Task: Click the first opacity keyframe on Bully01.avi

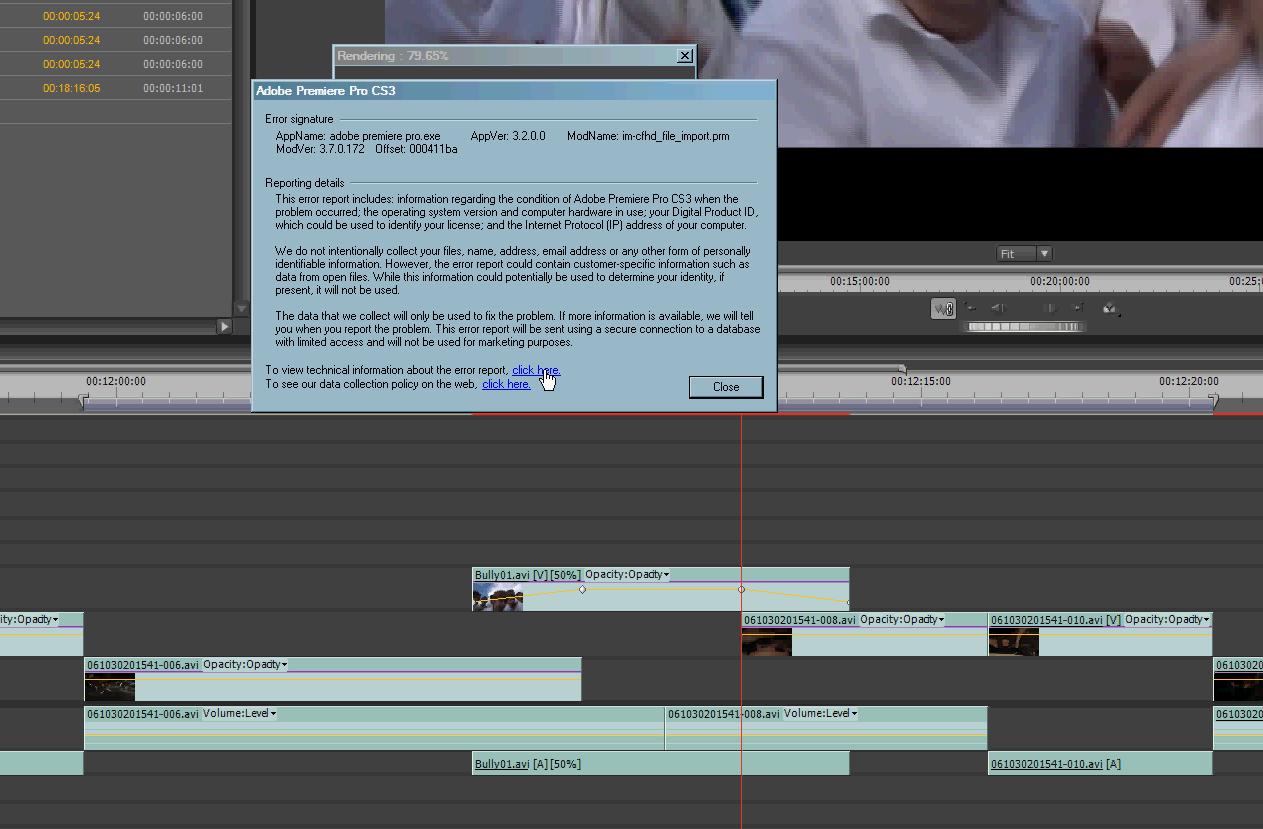Action: coord(582,589)
